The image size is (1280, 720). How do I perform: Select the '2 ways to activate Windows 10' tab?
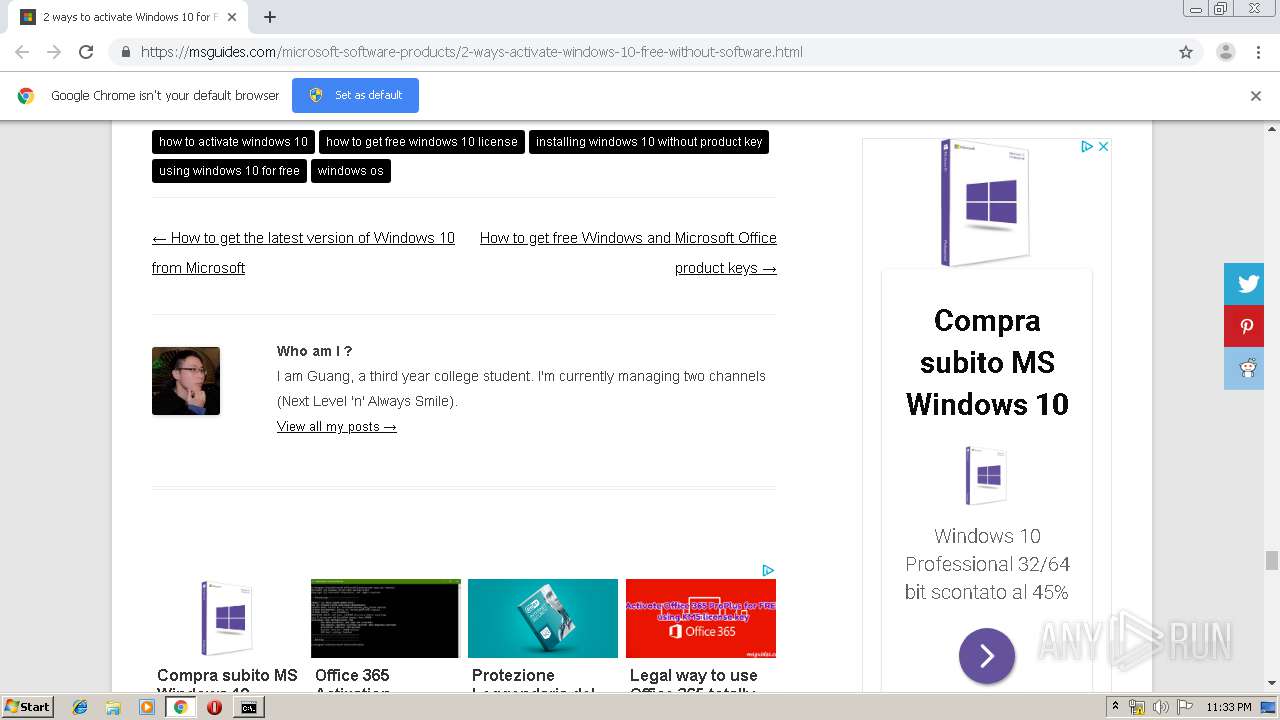(x=127, y=17)
